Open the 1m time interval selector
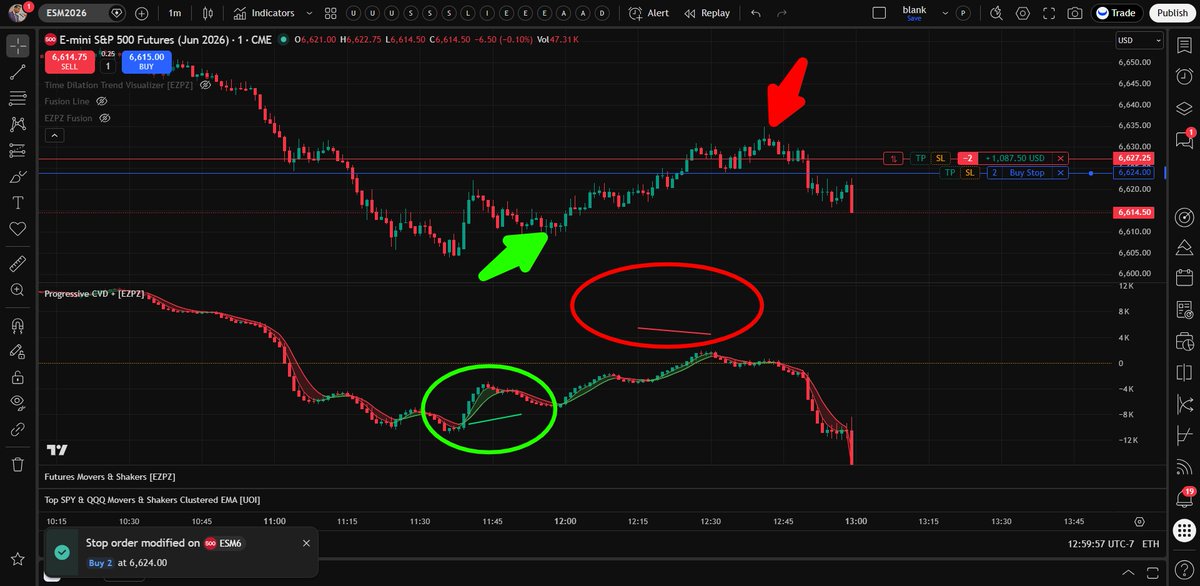 175,13
